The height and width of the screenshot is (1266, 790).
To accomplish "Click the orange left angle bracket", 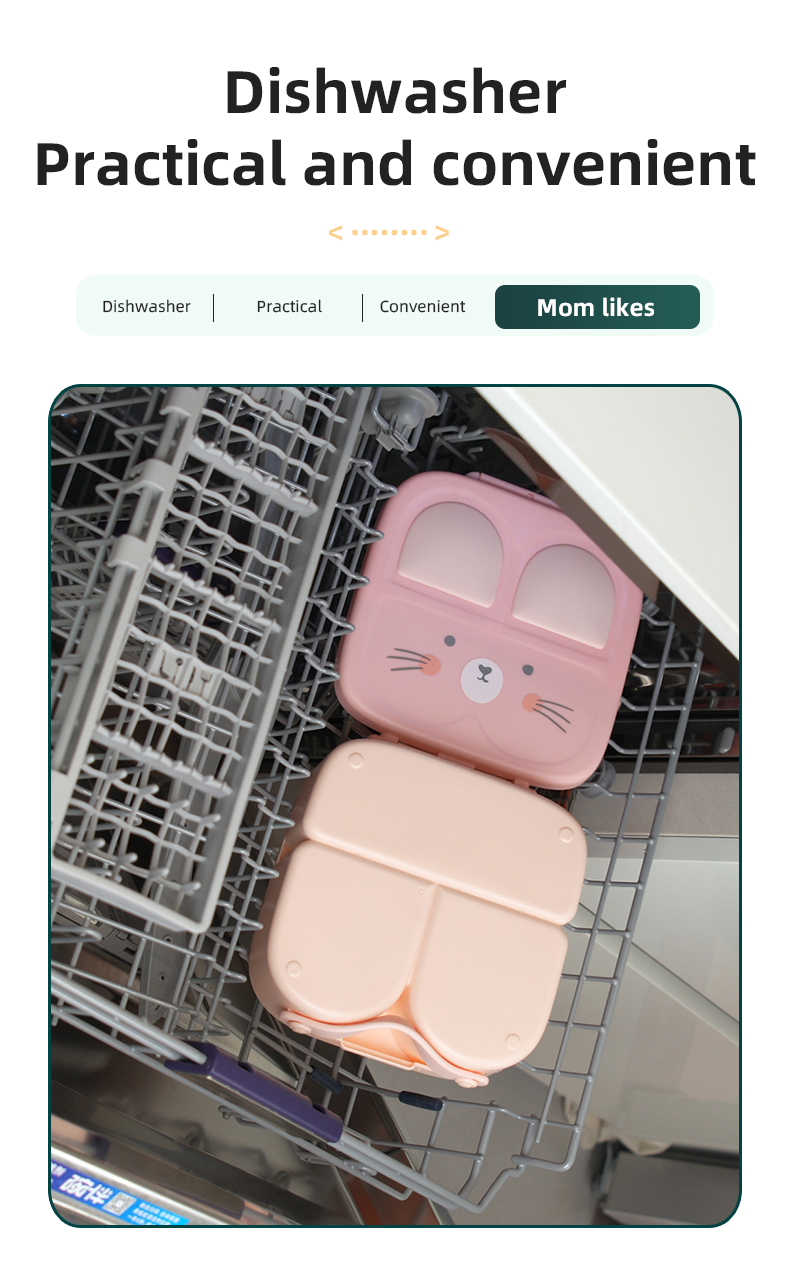I will click(x=335, y=233).
